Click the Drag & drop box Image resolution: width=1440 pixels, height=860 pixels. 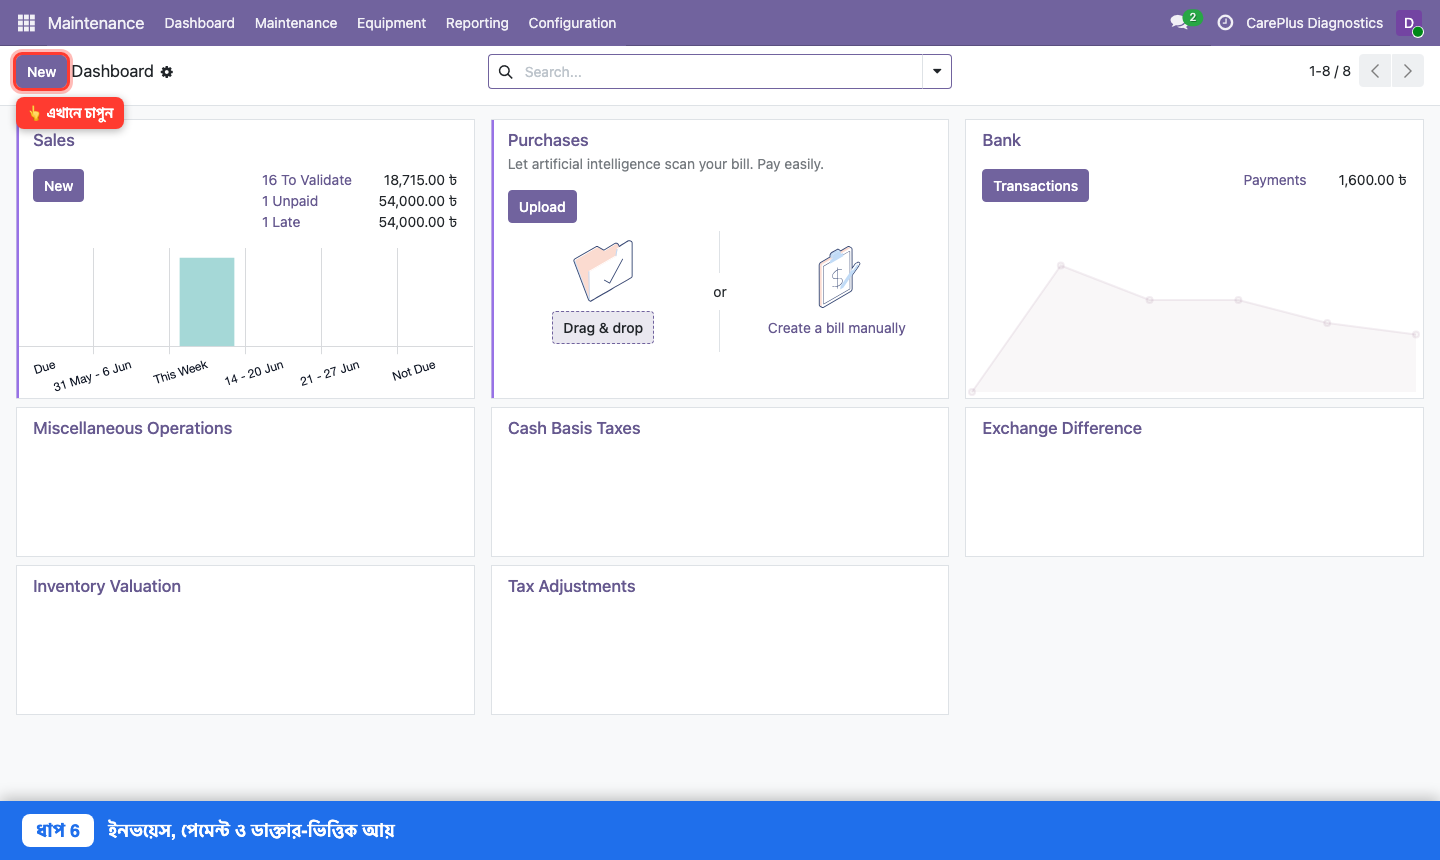pyautogui.click(x=603, y=328)
